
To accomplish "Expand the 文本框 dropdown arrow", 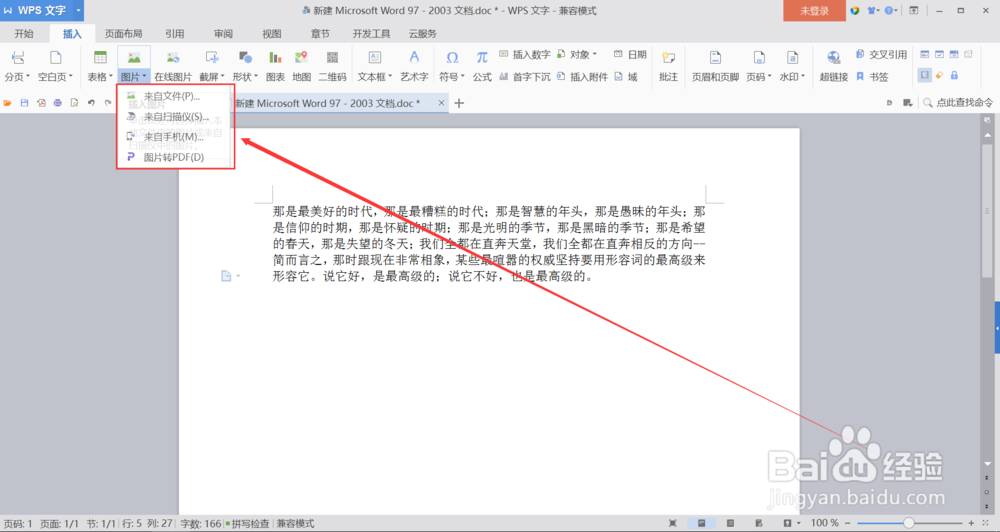I will (x=390, y=77).
